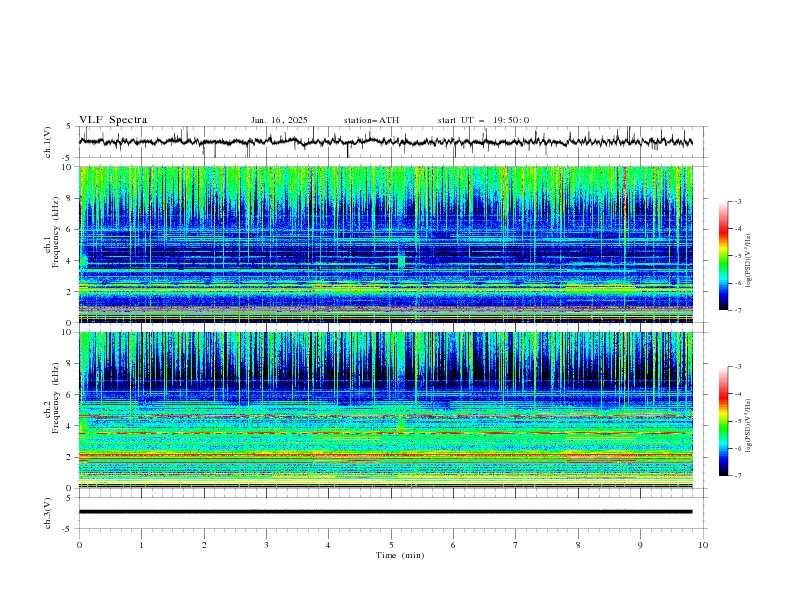The width and height of the screenshot is (792, 612).
Task: Click time axis tick label "5"
Action: click(391, 545)
